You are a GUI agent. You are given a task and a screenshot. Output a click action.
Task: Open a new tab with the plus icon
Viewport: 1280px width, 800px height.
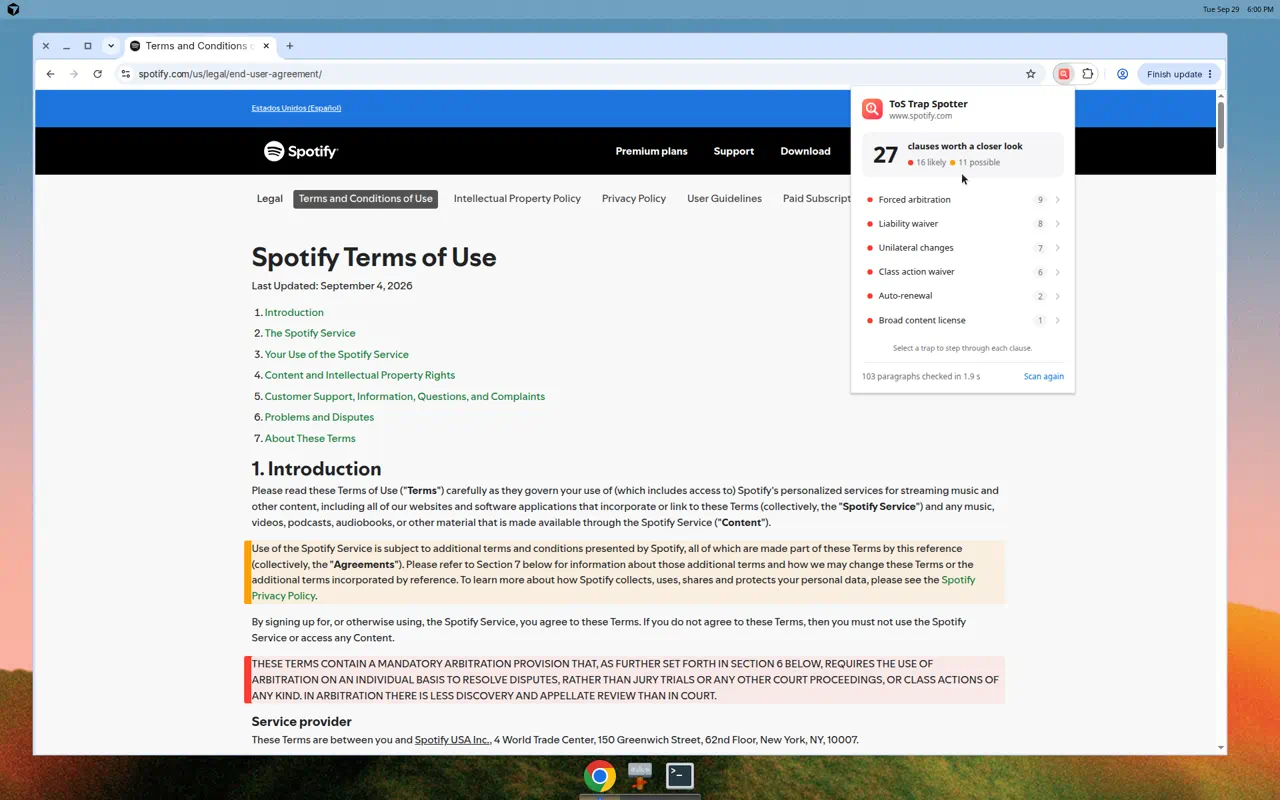click(290, 46)
